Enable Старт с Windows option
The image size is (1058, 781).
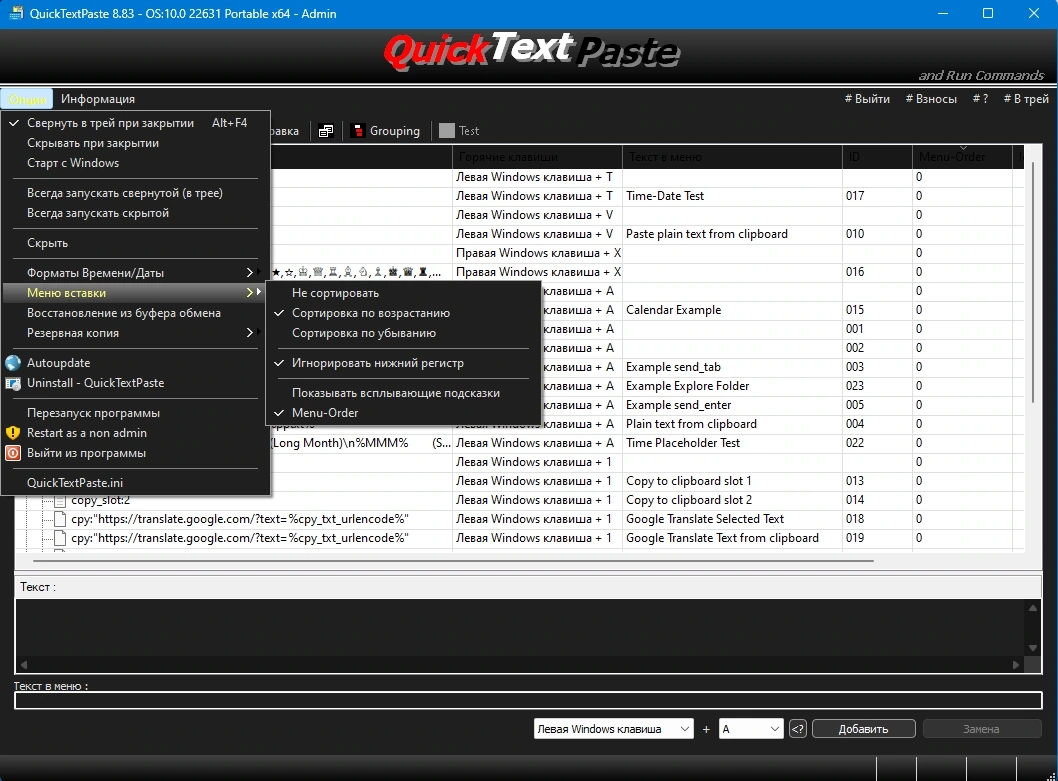point(136,163)
